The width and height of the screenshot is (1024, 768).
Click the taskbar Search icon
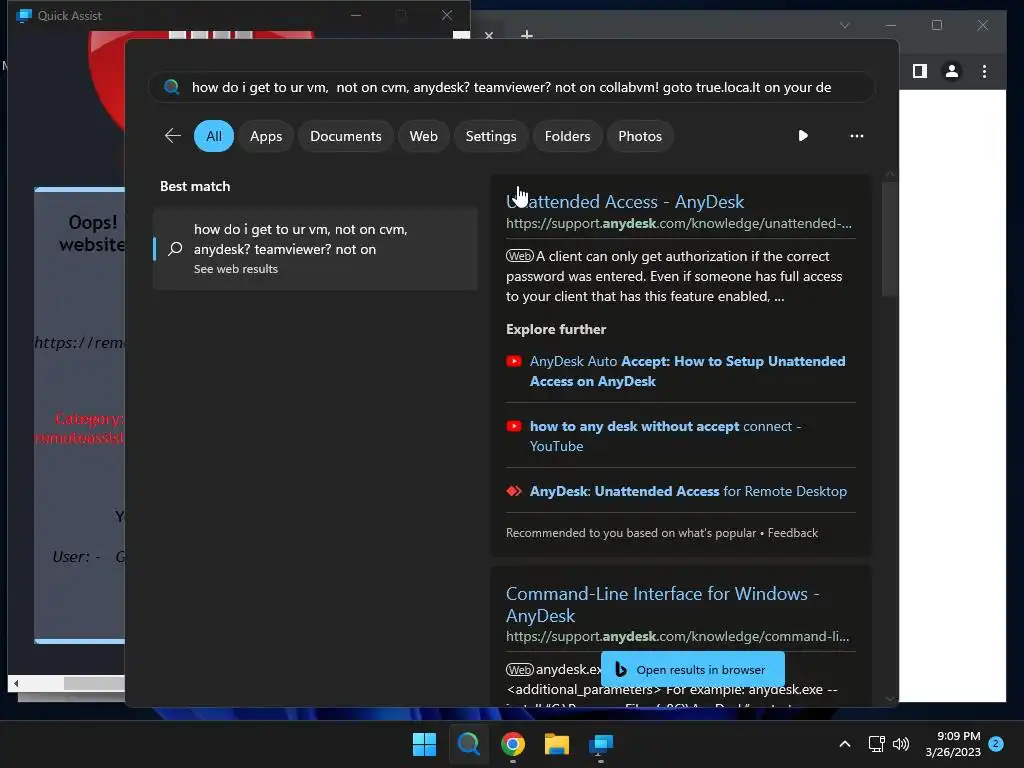pos(468,744)
